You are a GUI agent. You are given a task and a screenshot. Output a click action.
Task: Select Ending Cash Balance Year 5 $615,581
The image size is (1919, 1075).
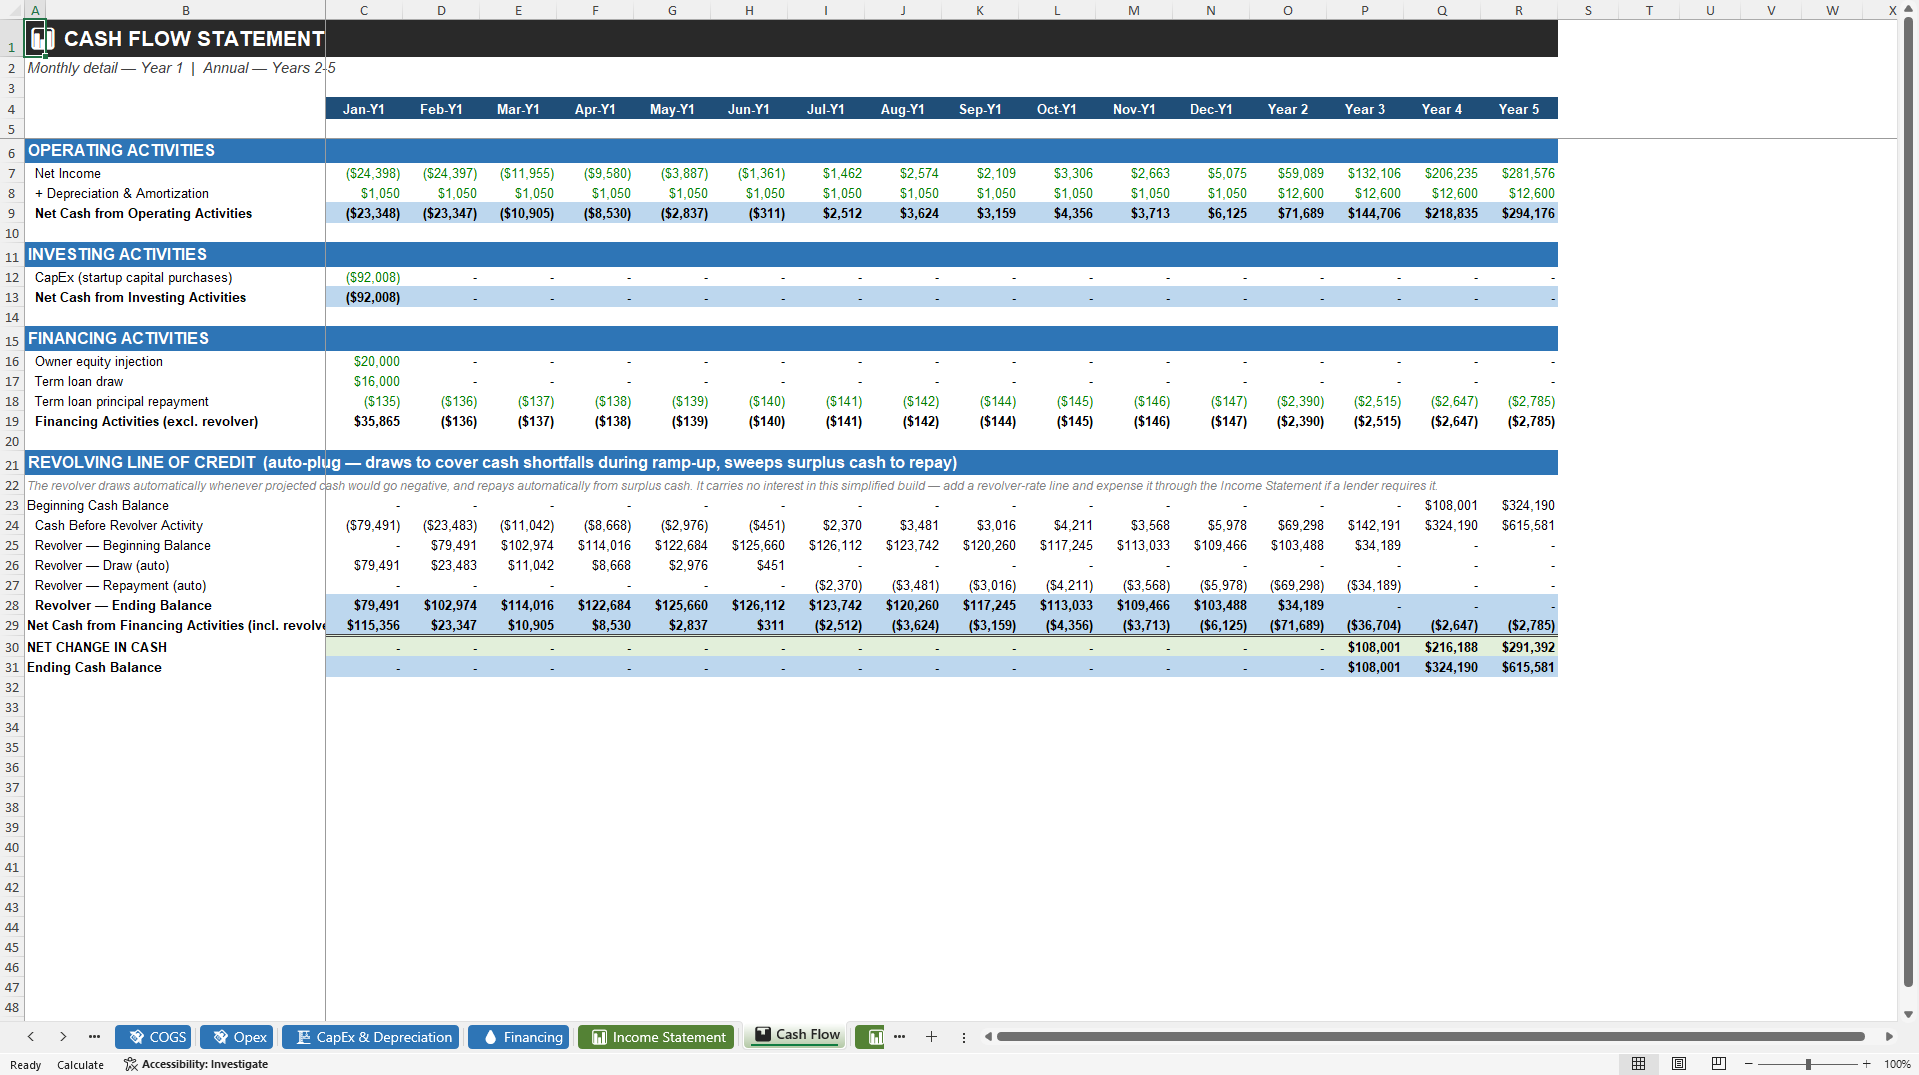1519,667
